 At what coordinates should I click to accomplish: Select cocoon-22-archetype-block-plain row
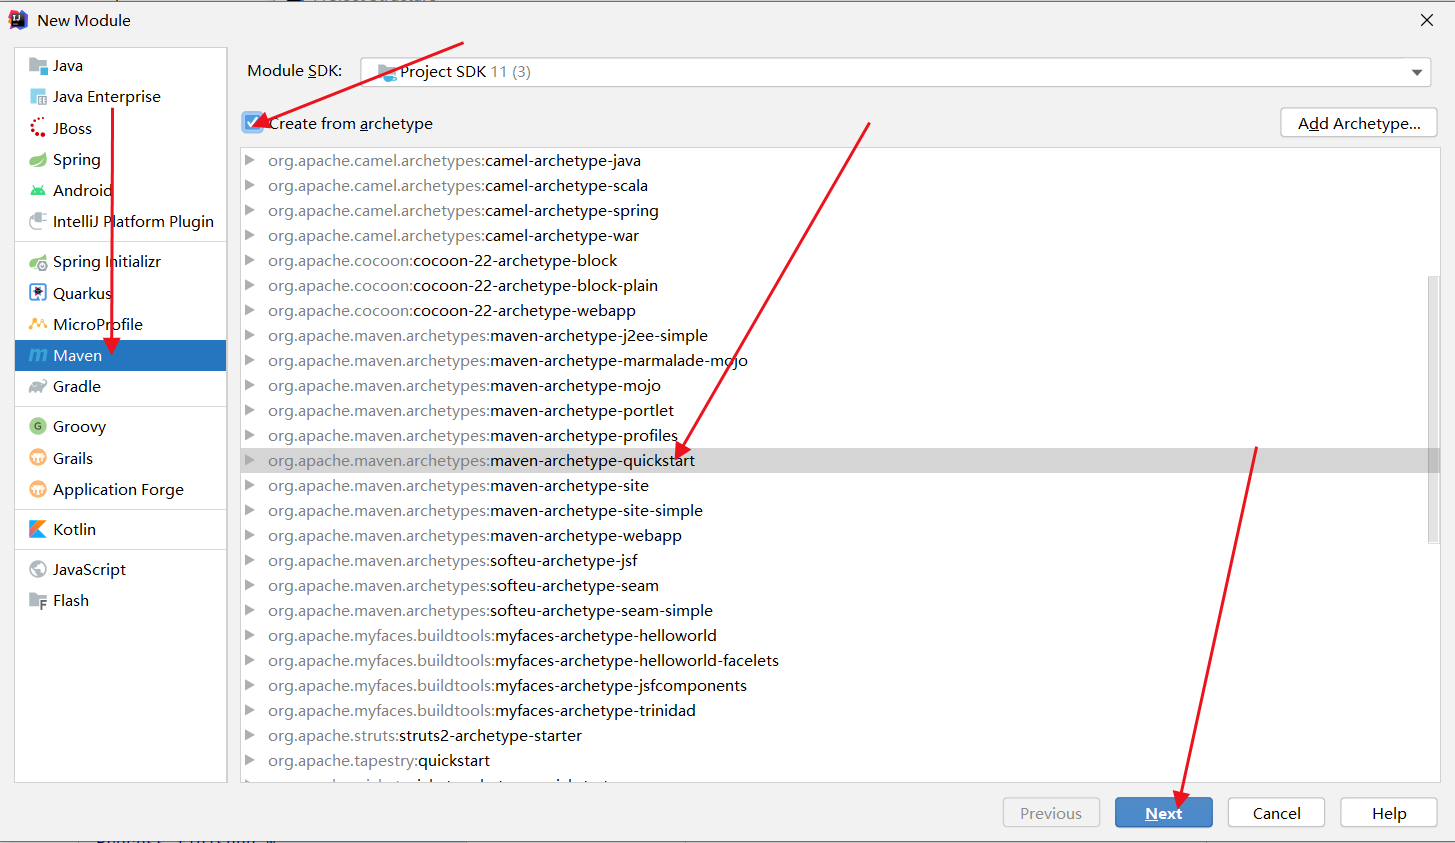(x=835, y=285)
